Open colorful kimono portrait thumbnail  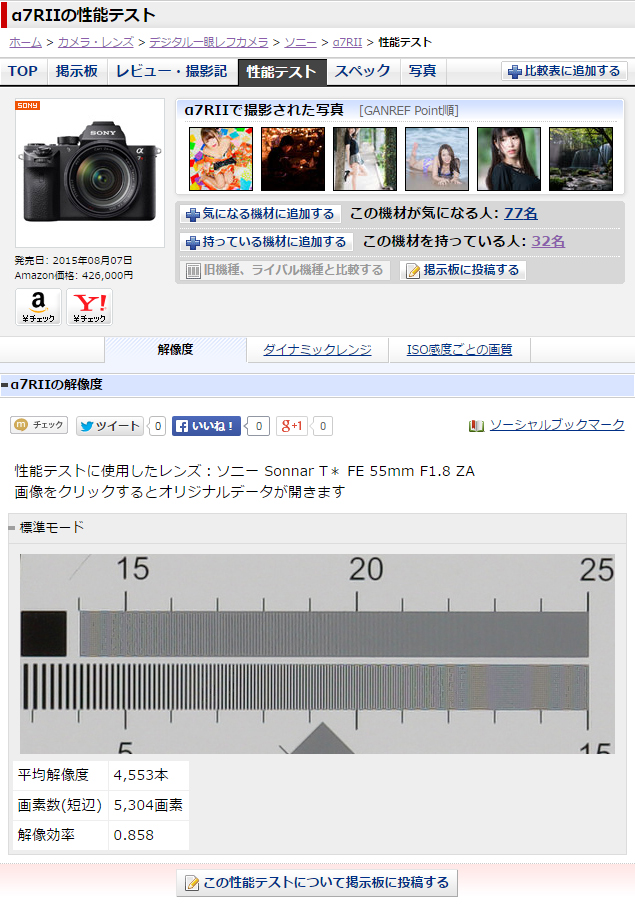221,159
